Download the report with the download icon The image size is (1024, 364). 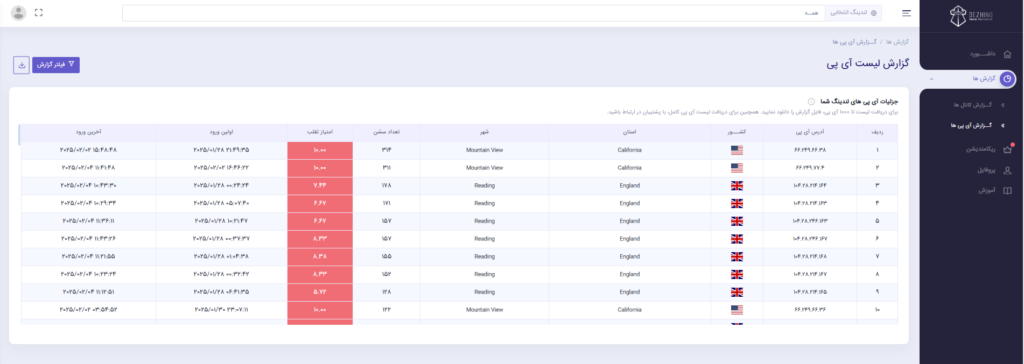pos(22,65)
